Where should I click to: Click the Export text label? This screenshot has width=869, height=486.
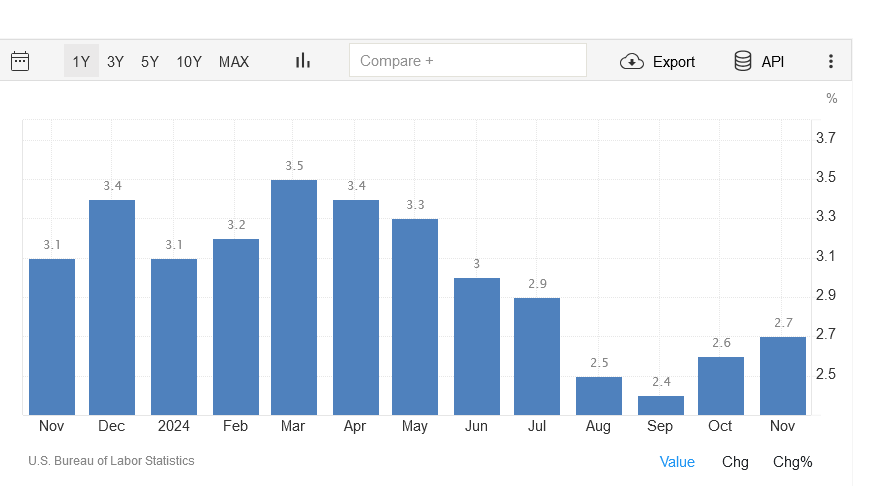(673, 61)
